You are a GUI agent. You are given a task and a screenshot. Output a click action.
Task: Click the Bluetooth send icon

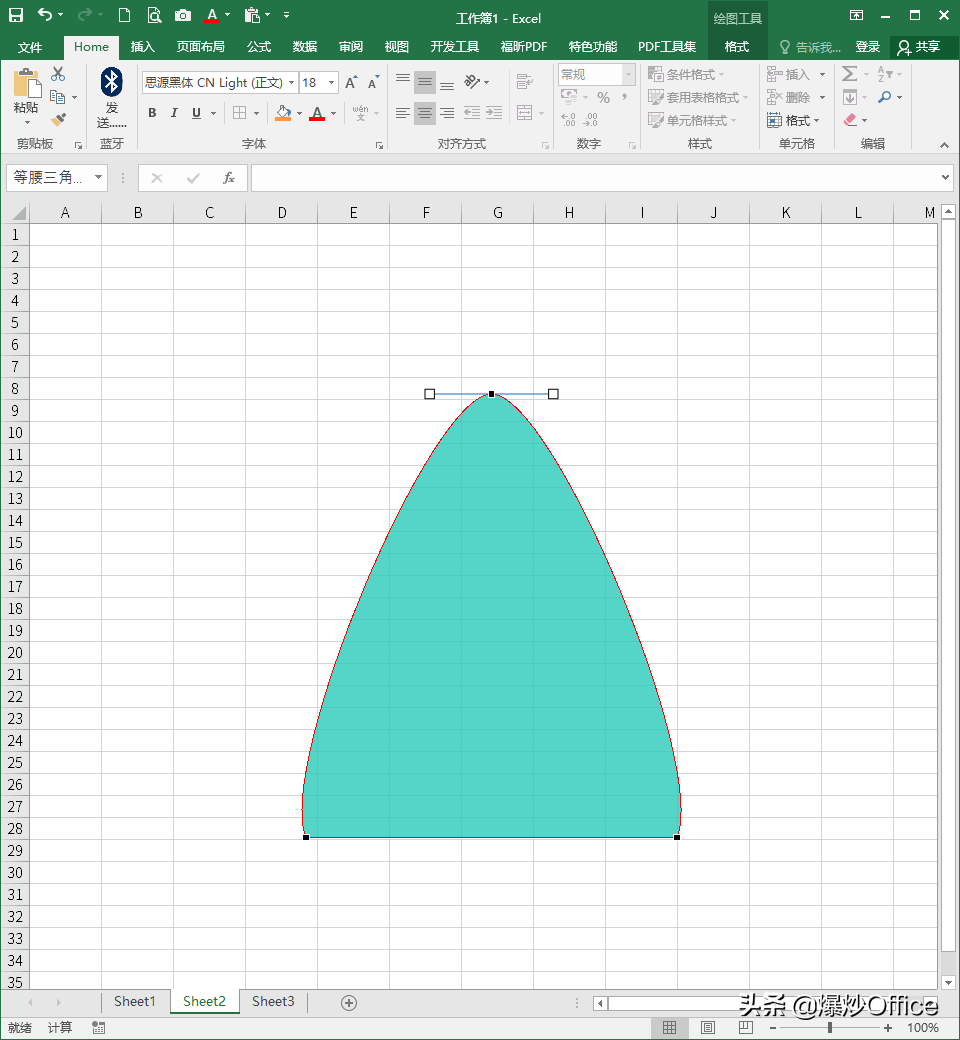(112, 83)
